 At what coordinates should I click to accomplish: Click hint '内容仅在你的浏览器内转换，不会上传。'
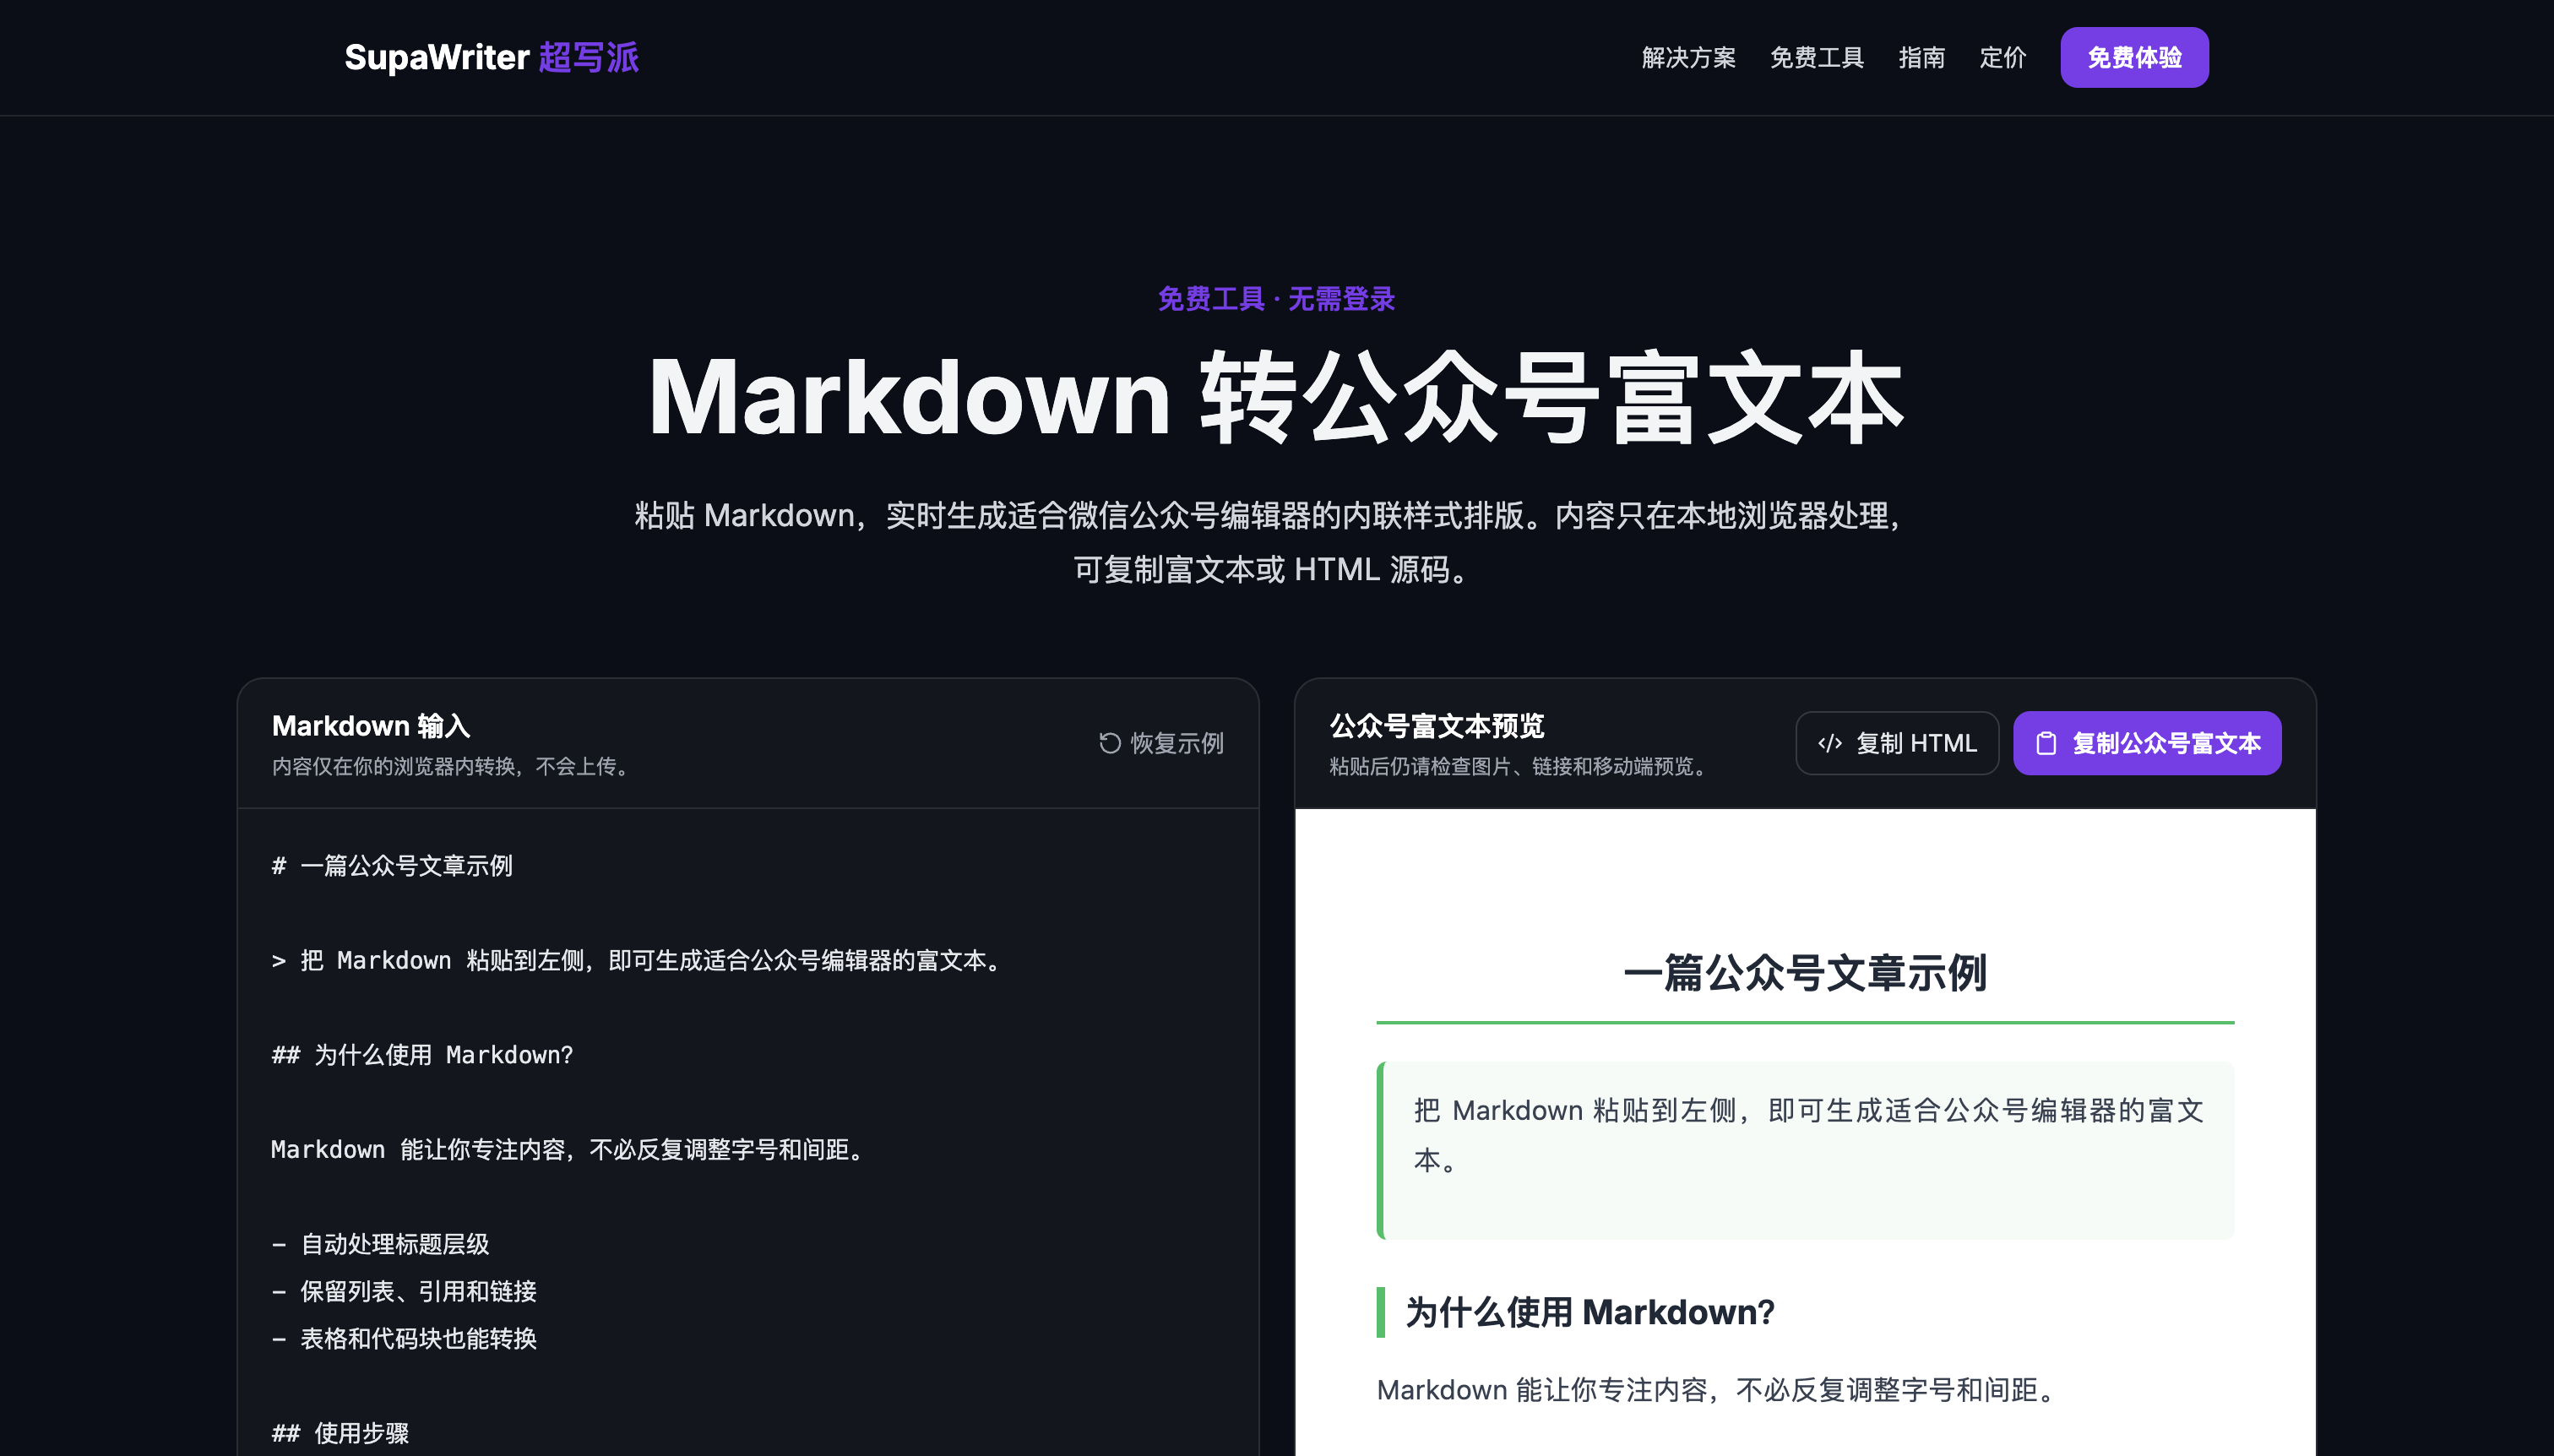coord(453,766)
